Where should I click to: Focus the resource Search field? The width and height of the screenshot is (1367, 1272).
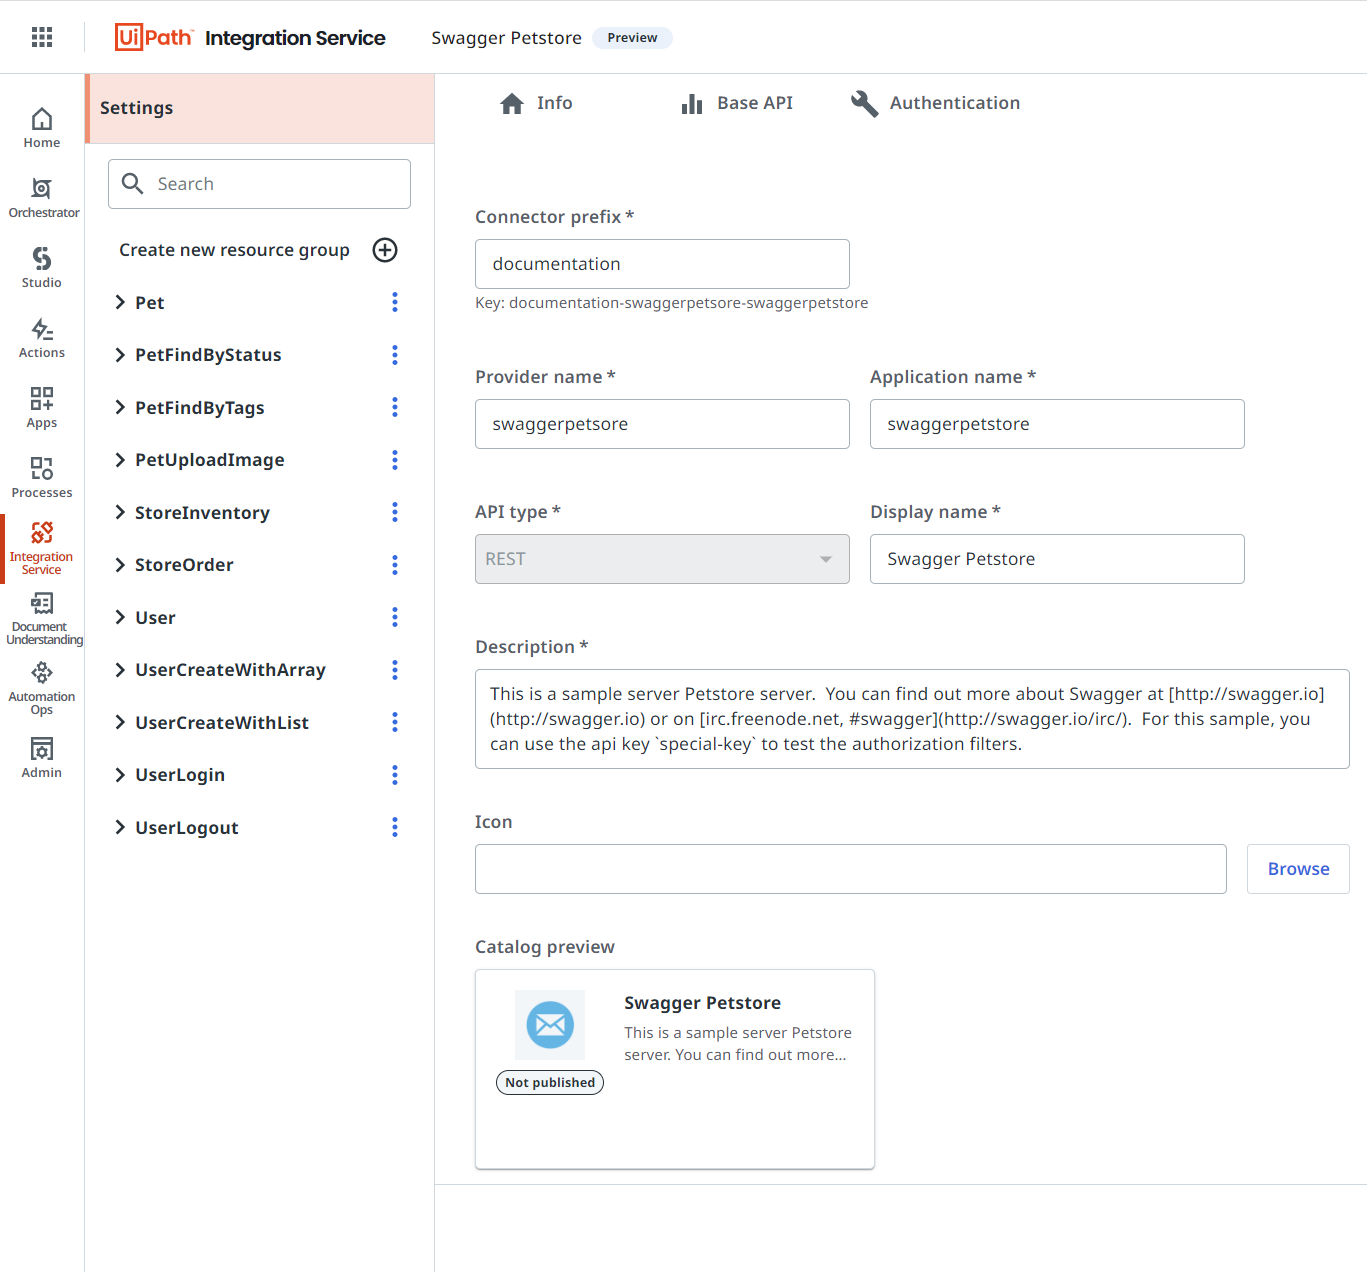click(259, 184)
